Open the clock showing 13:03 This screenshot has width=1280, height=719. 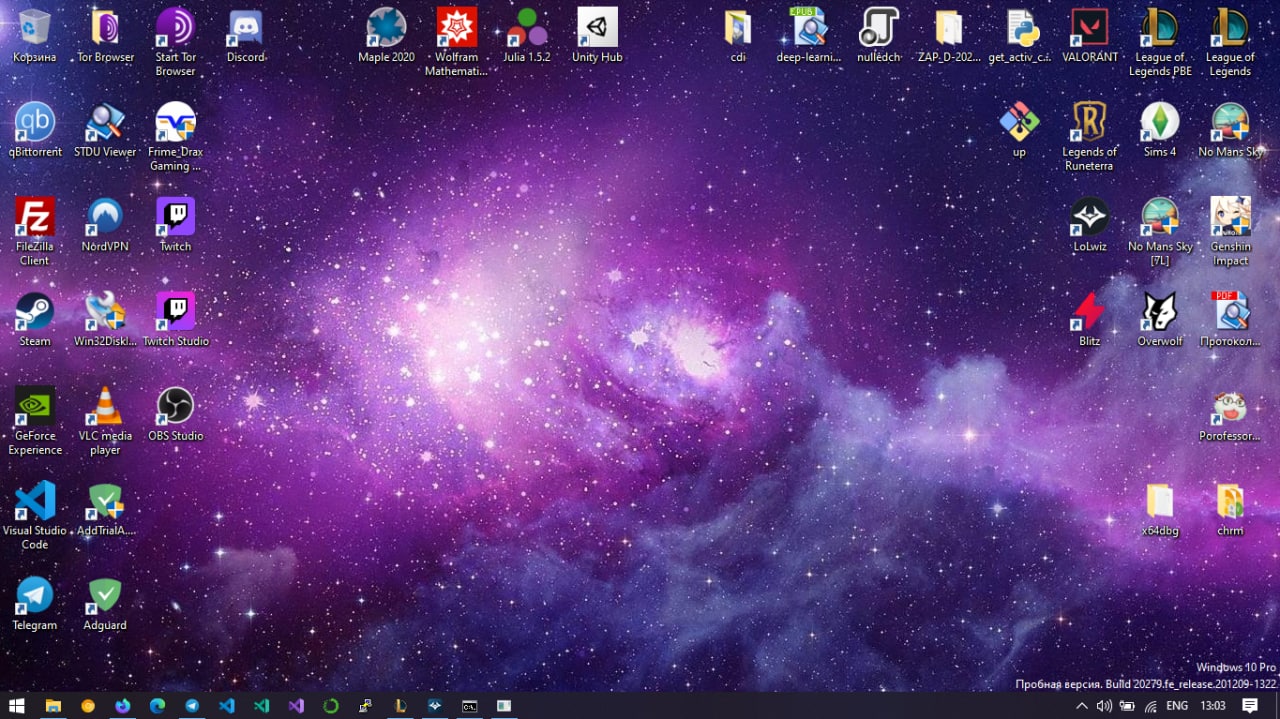pos(1213,706)
